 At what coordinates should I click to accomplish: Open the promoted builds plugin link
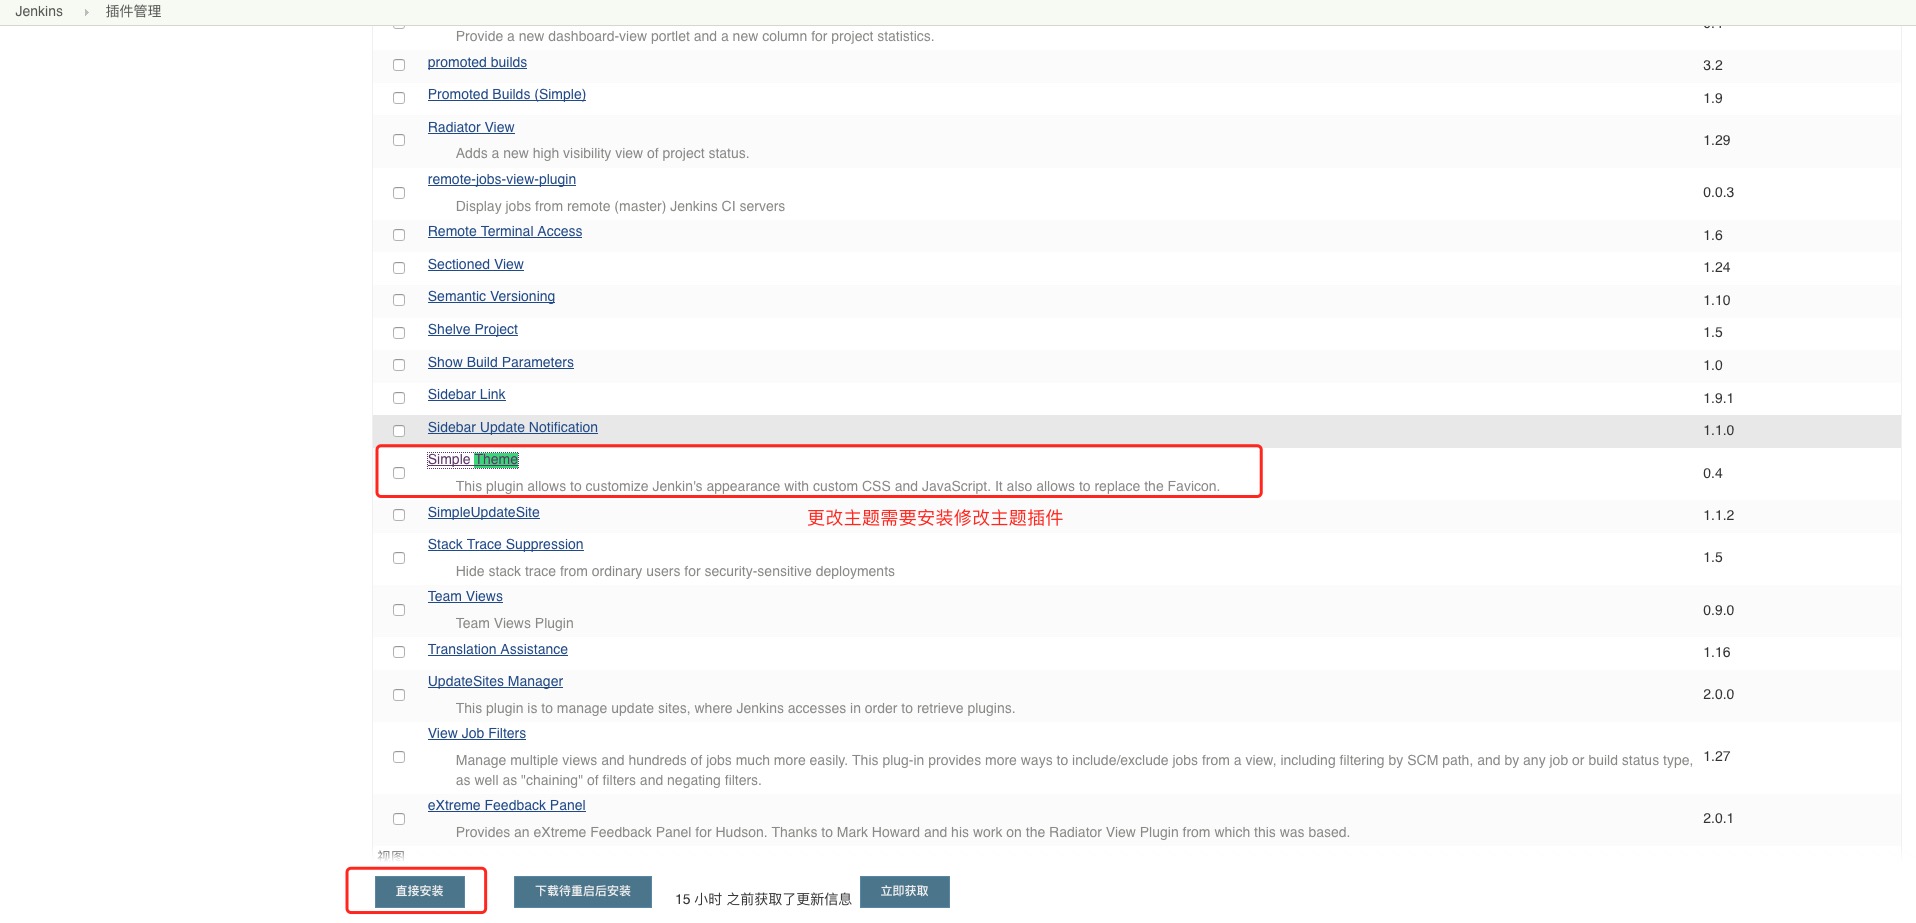coord(477,62)
